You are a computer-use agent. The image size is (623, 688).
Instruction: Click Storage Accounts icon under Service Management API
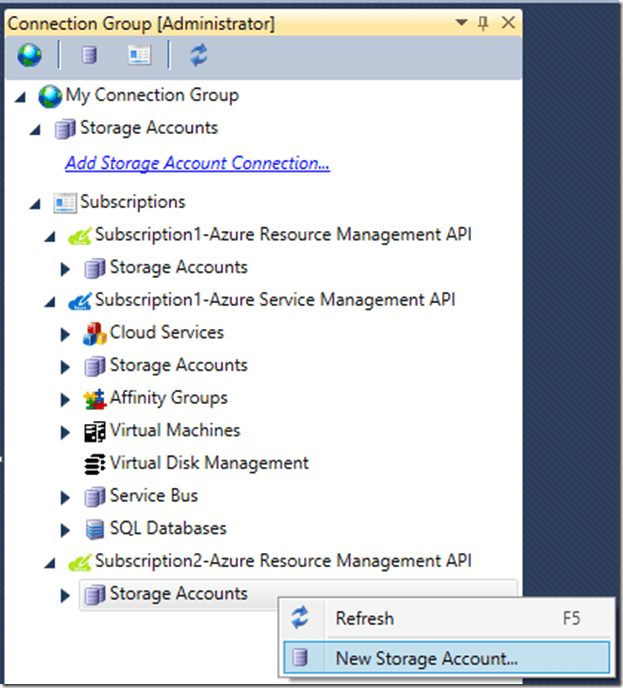[95, 366]
